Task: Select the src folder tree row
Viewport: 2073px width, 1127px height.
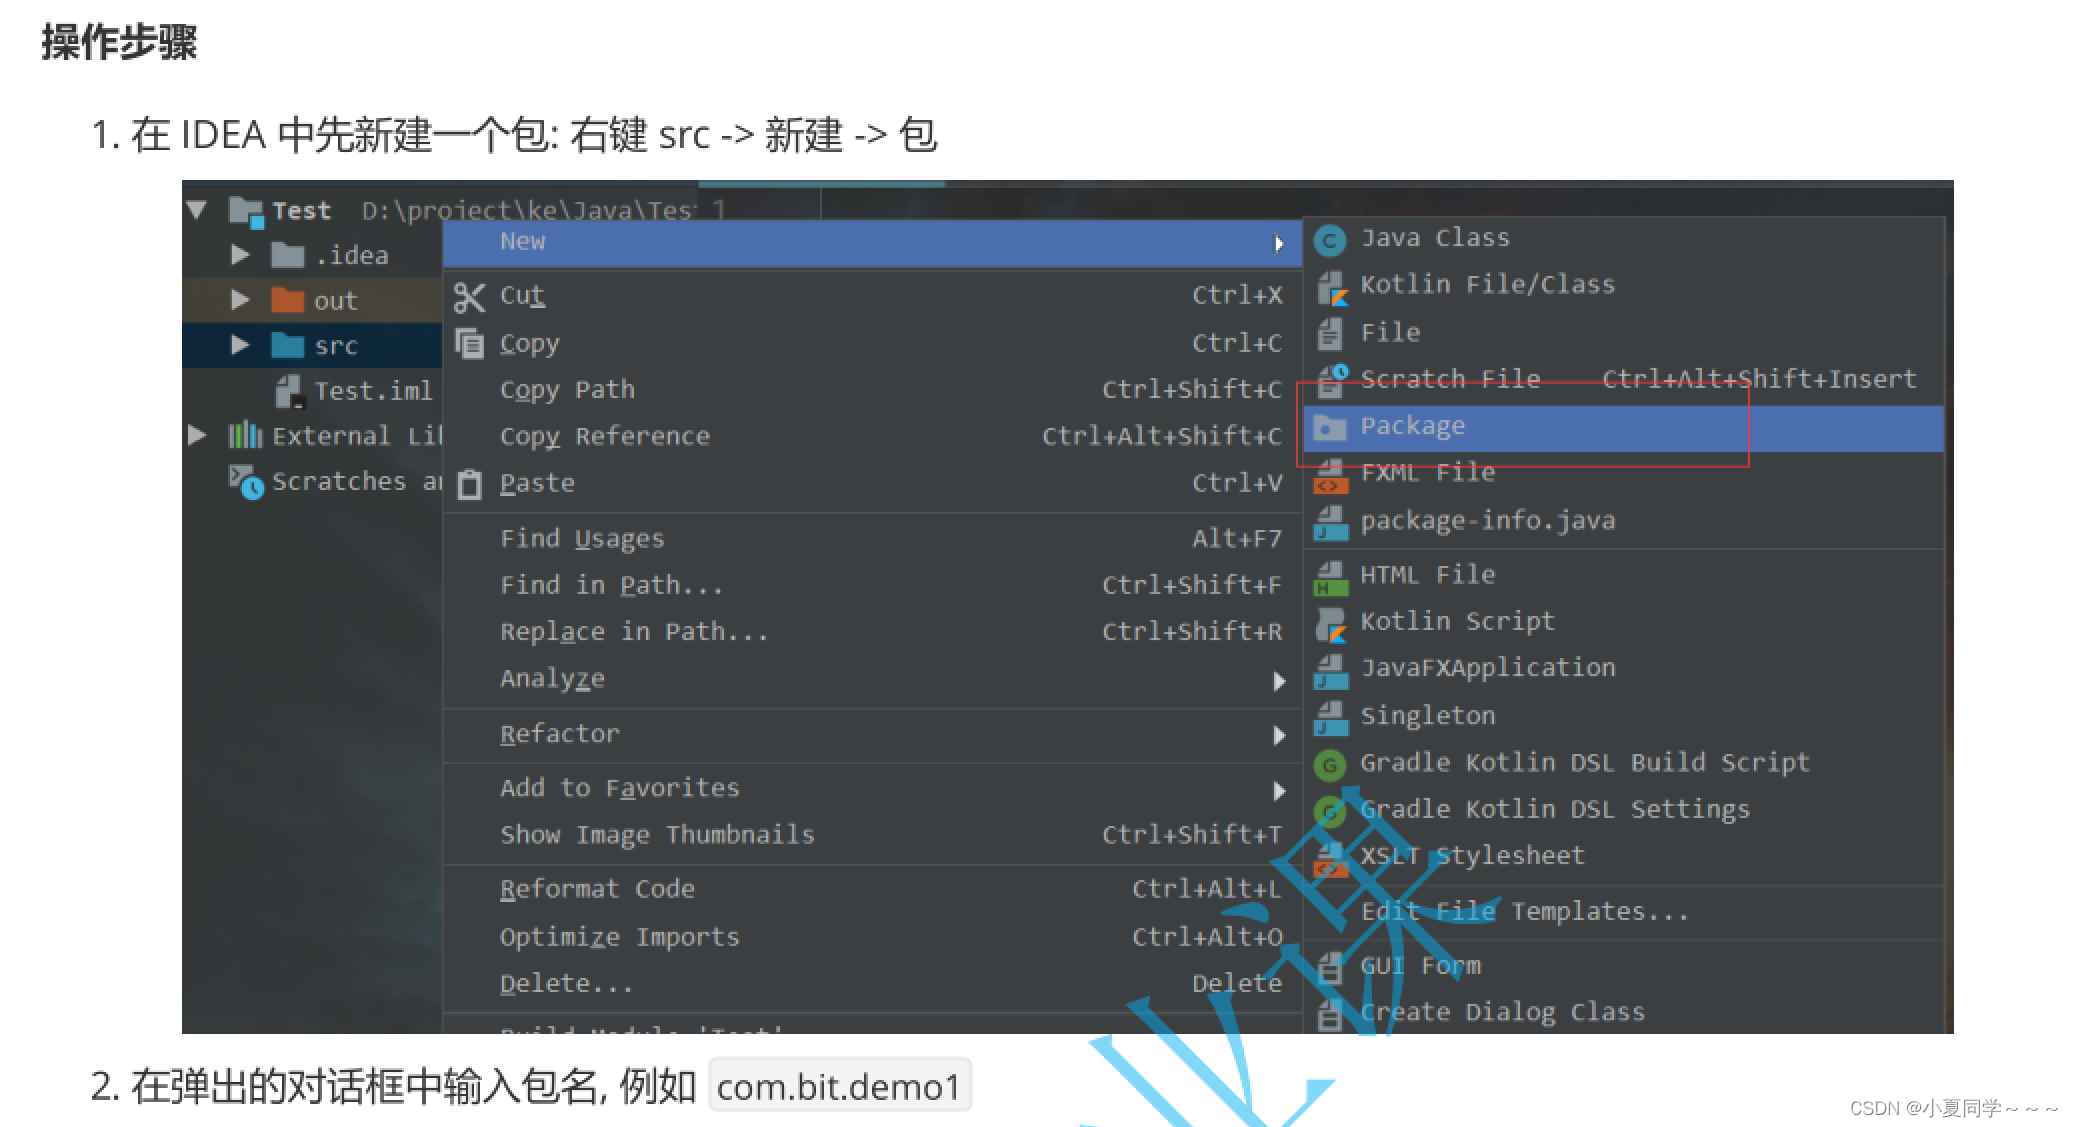Action: pos(312,345)
